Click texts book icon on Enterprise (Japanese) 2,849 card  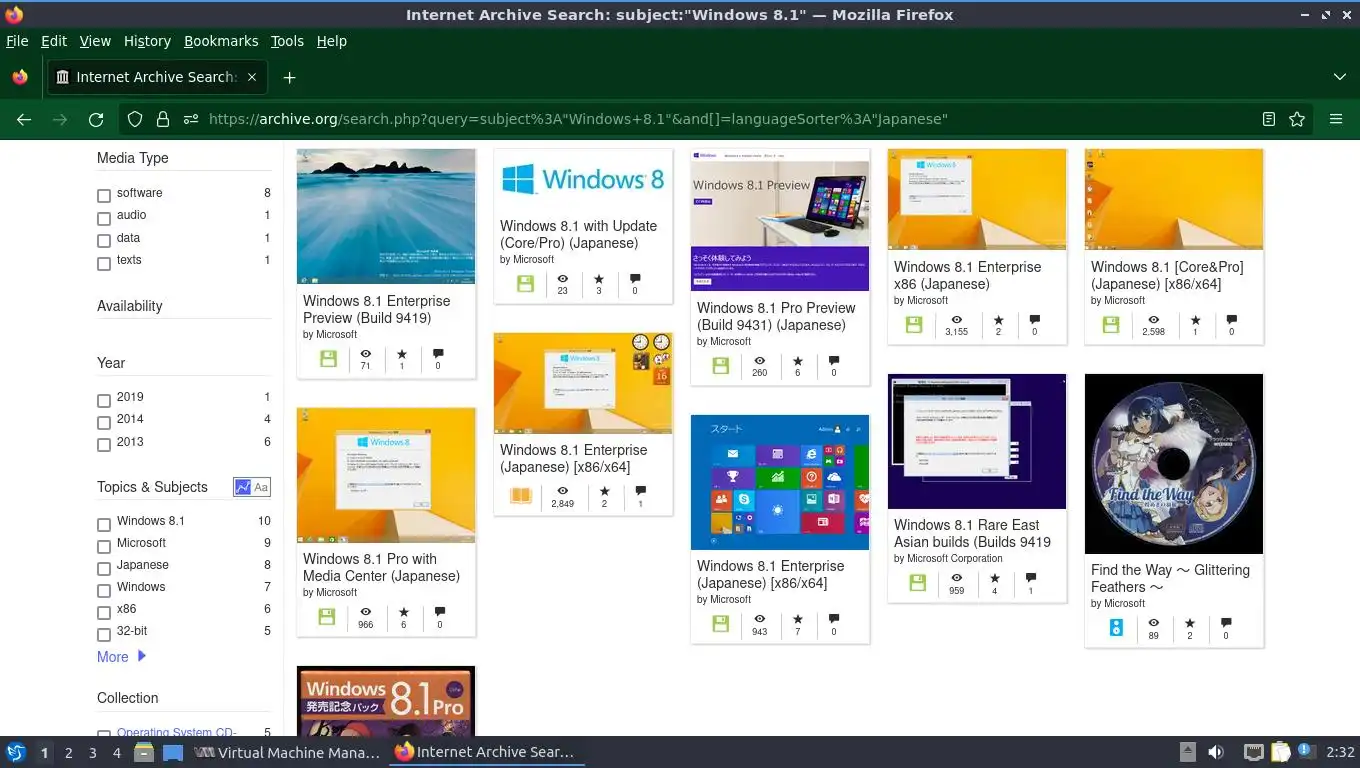point(521,496)
